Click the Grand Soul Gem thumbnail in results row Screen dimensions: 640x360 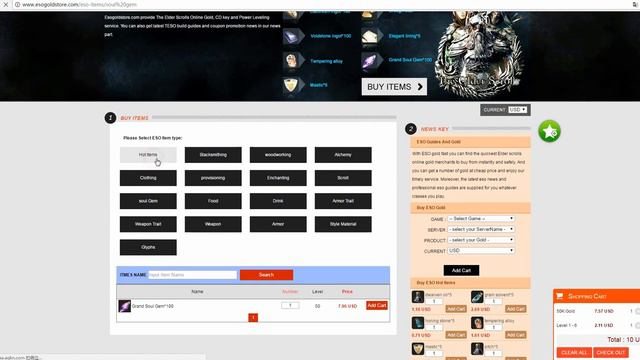124,306
